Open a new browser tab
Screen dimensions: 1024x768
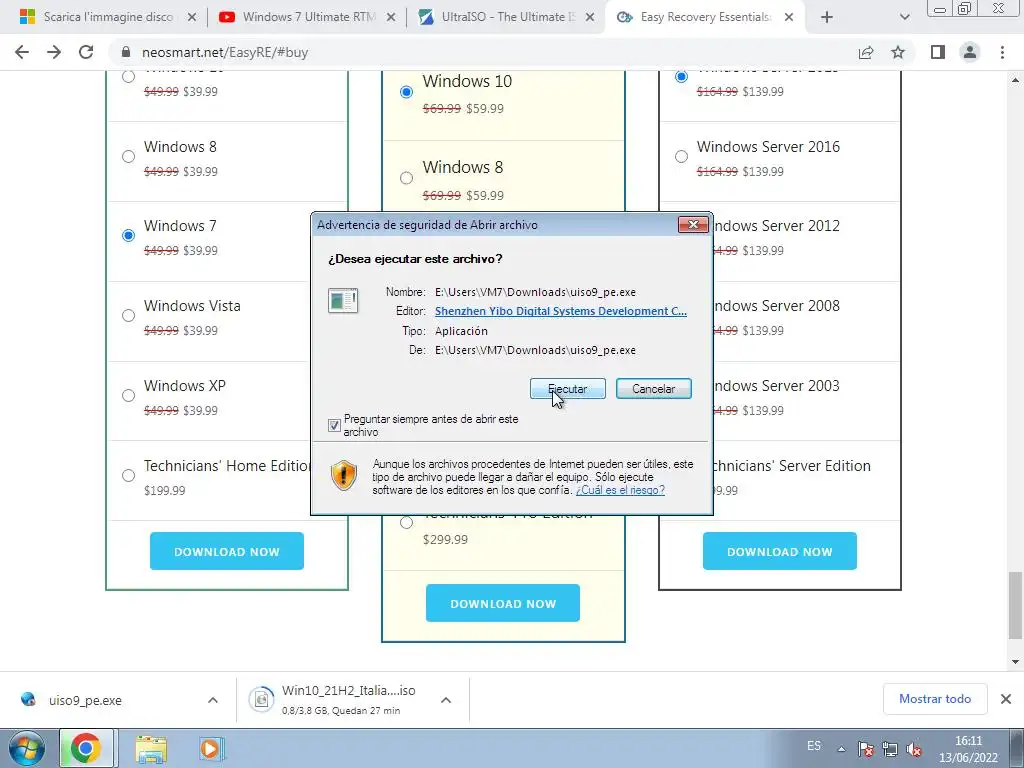coord(827,18)
